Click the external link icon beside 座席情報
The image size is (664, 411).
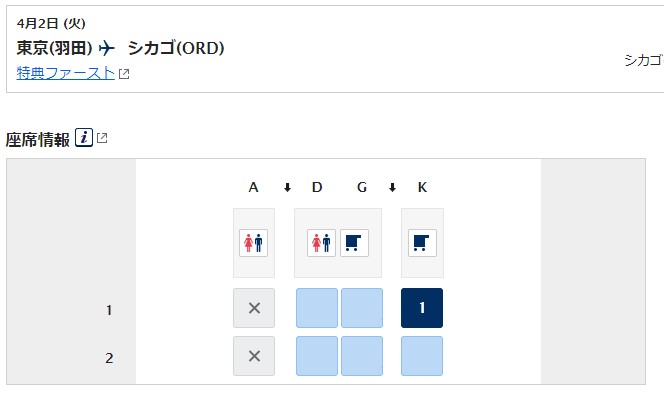[x=102, y=138]
